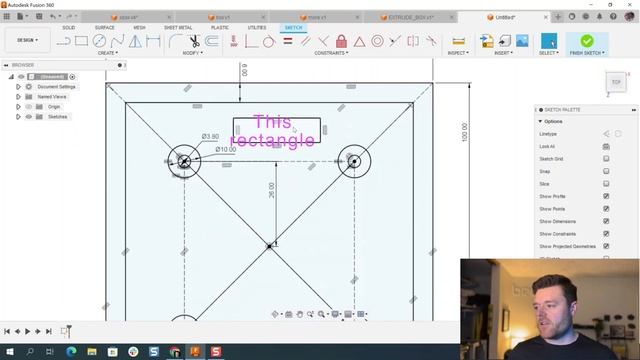Image resolution: width=640 pixels, height=360 pixels.
Task: Toggle the Show Profile checkbox
Action: 606,196
